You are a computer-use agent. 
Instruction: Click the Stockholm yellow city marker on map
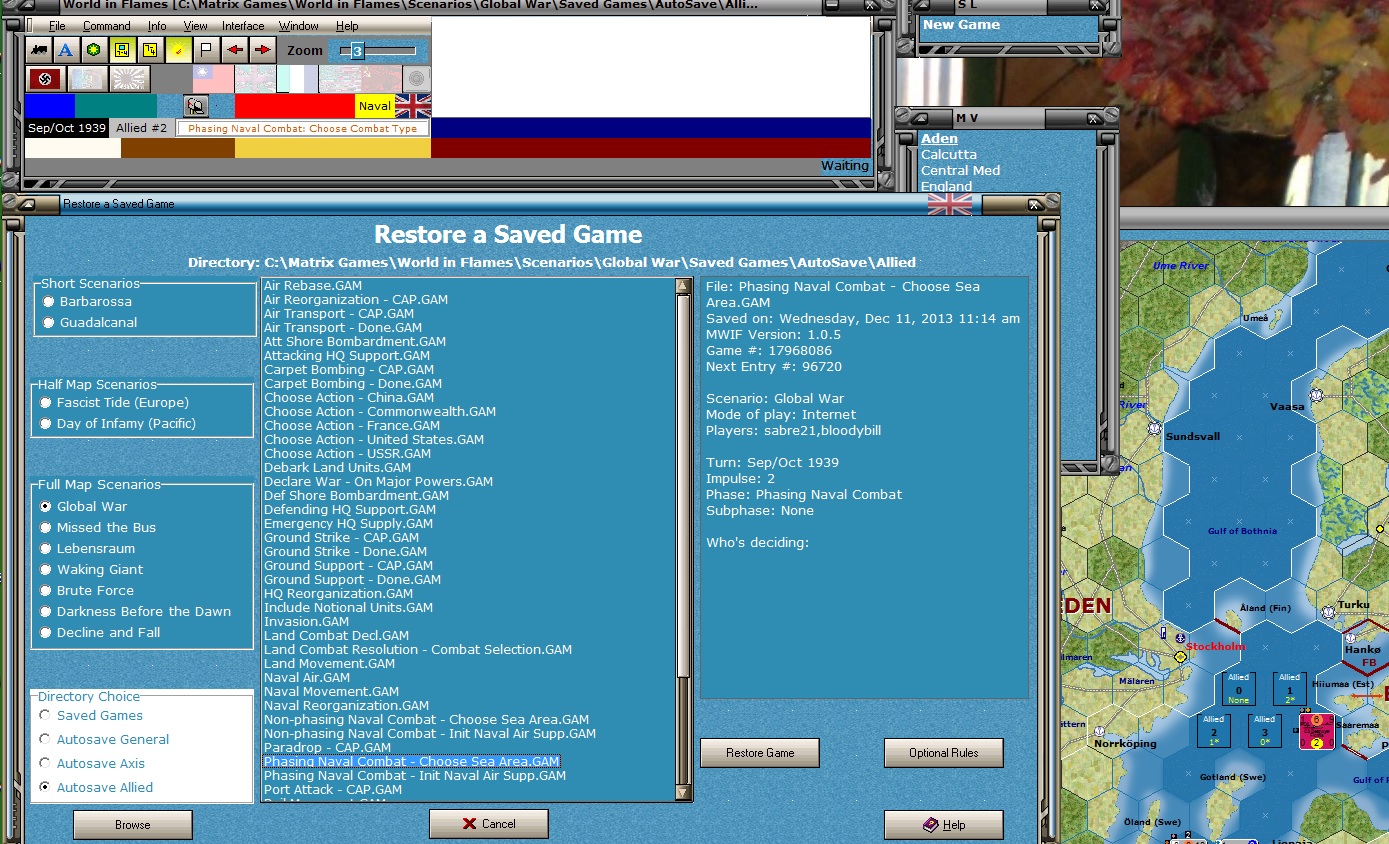[1181, 657]
